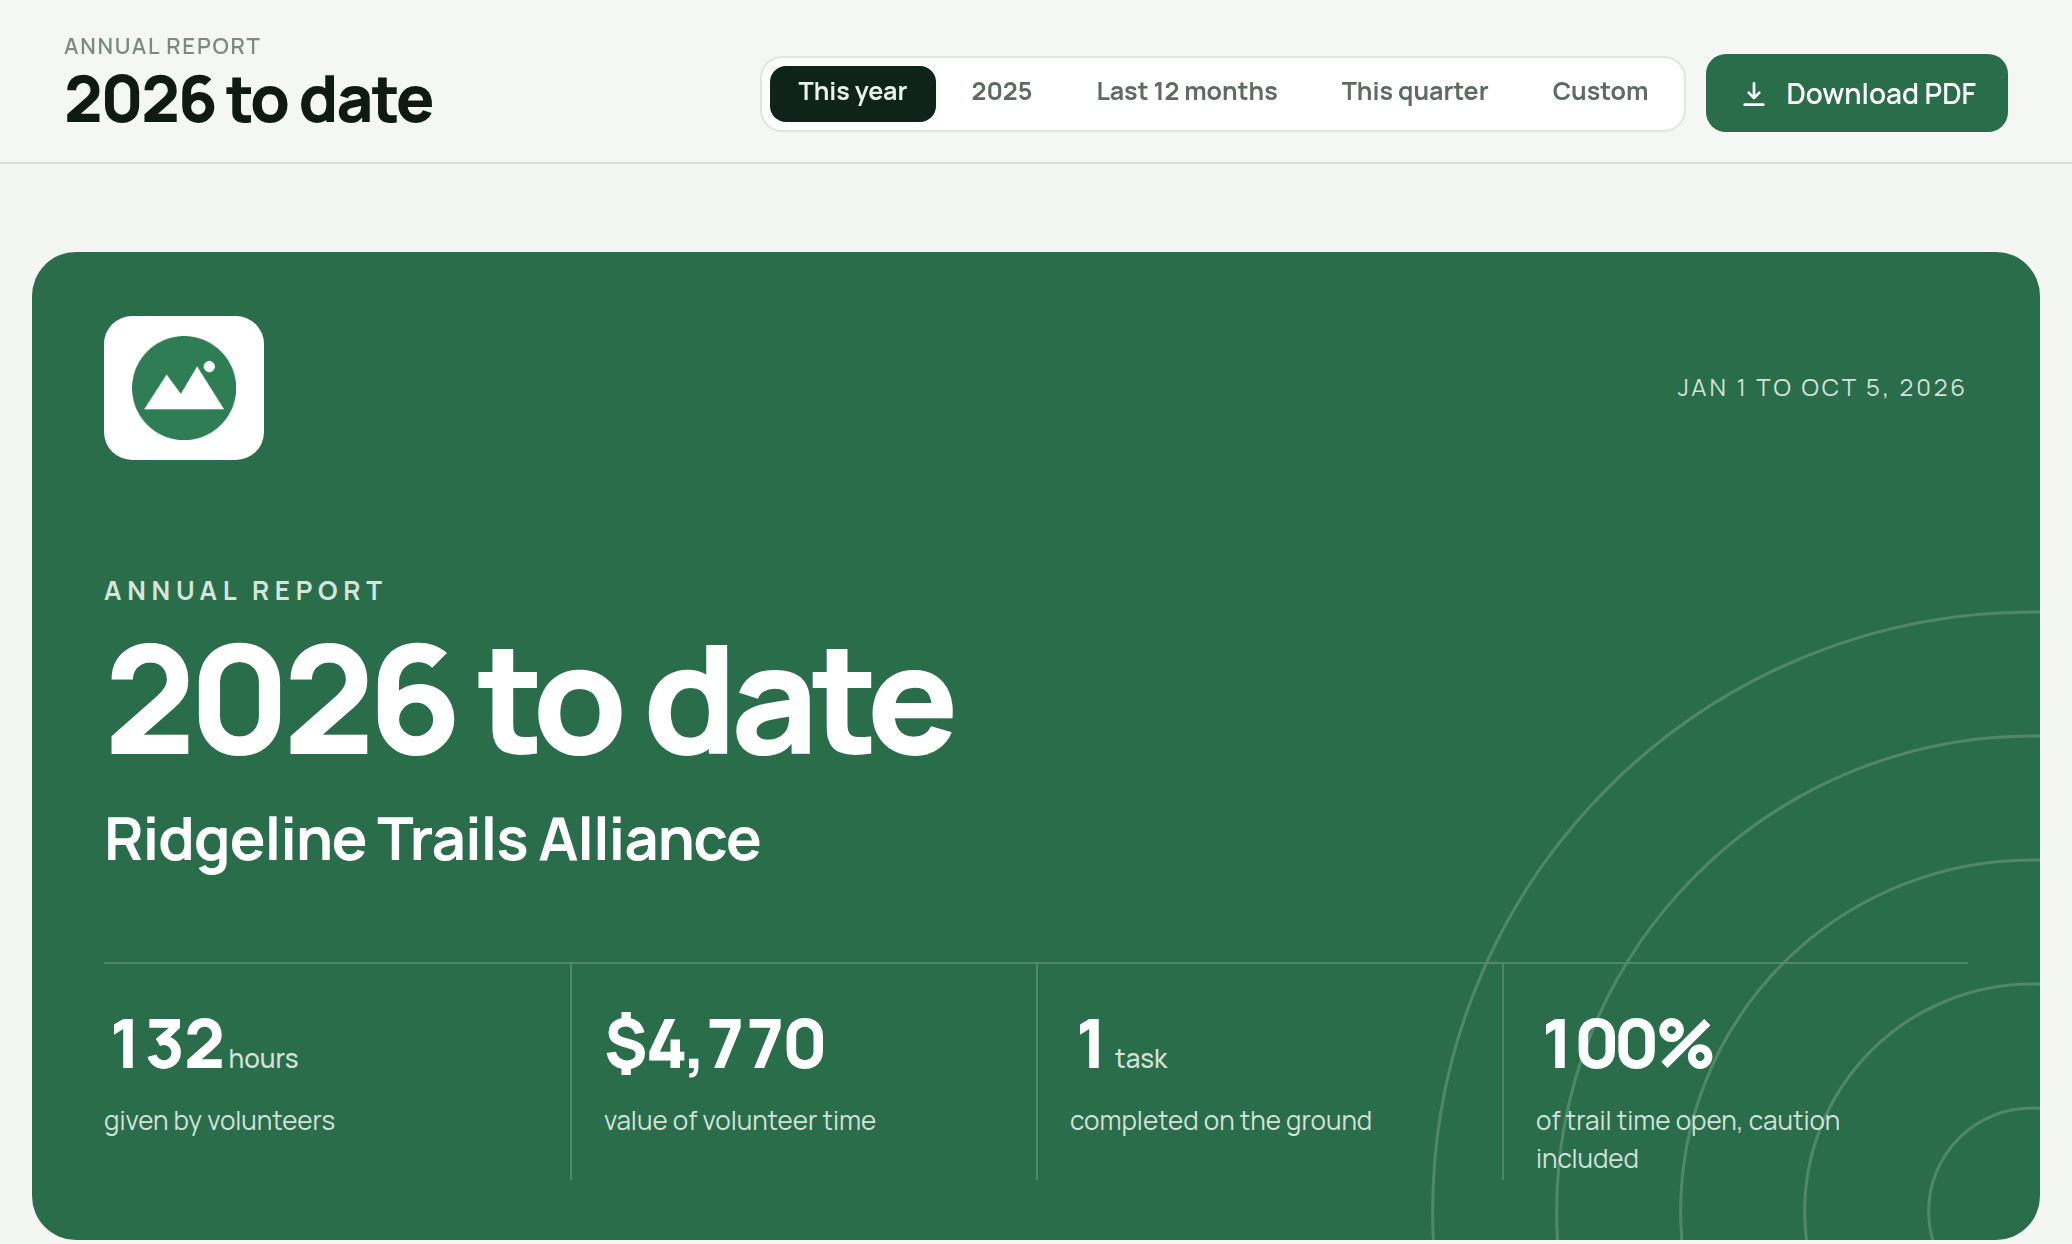This screenshot has height=1244, width=2072.
Task: Click the top ANNUAL REPORT header label
Action: tap(162, 46)
